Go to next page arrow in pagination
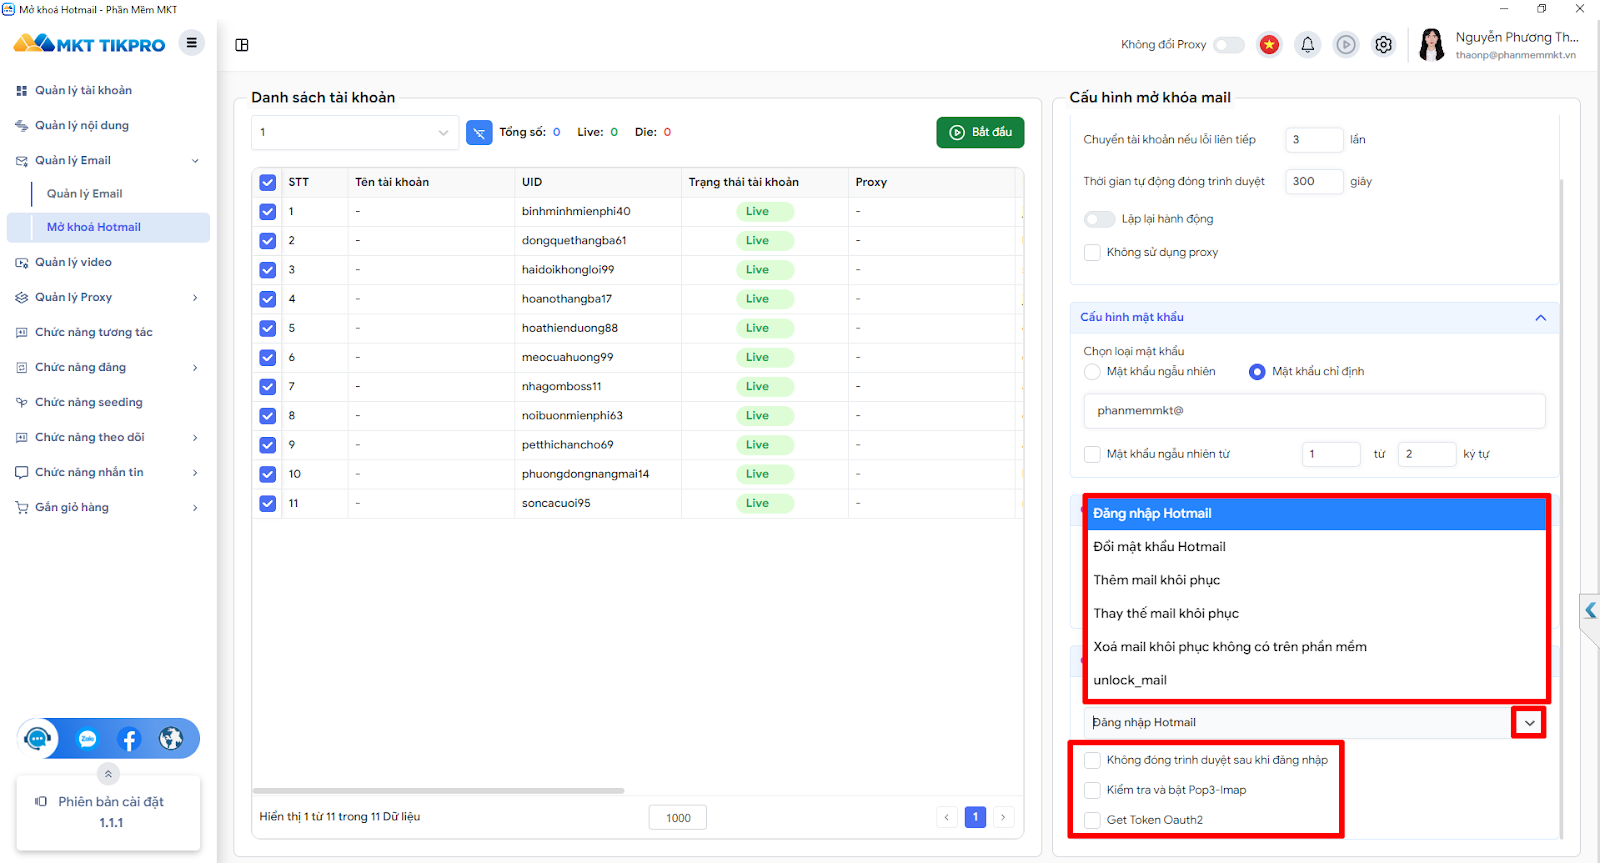Screen dimensions: 1600x863 pyautogui.click(x=1003, y=817)
